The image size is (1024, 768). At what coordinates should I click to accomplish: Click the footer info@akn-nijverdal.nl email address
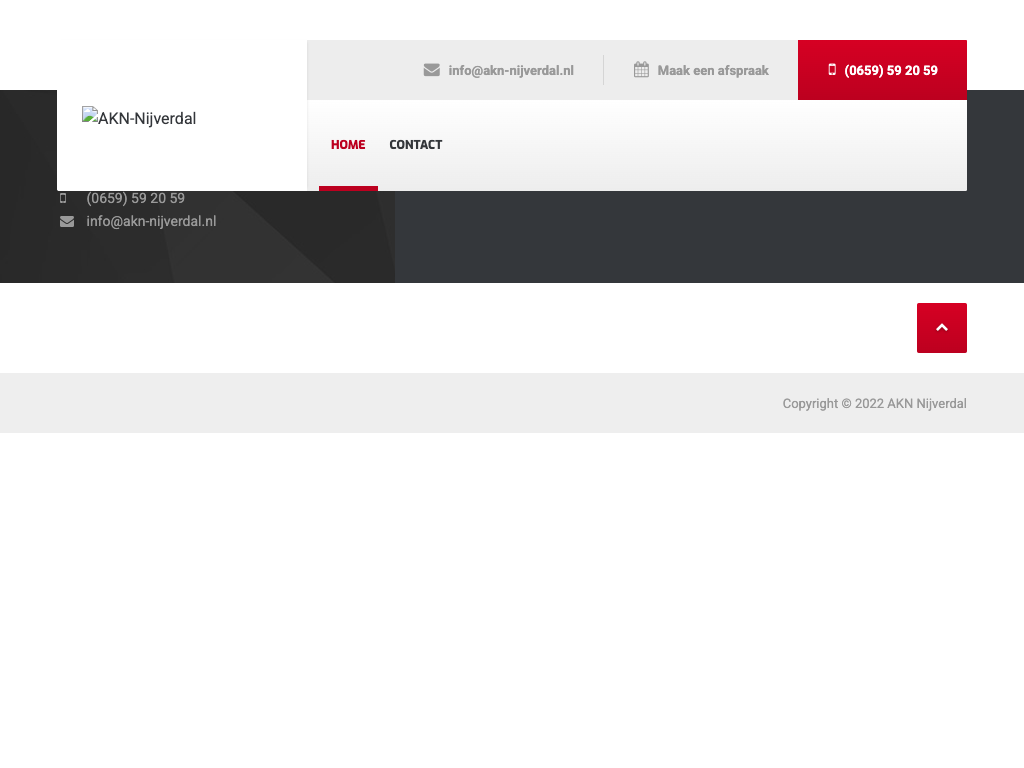click(x=151, y=222)
